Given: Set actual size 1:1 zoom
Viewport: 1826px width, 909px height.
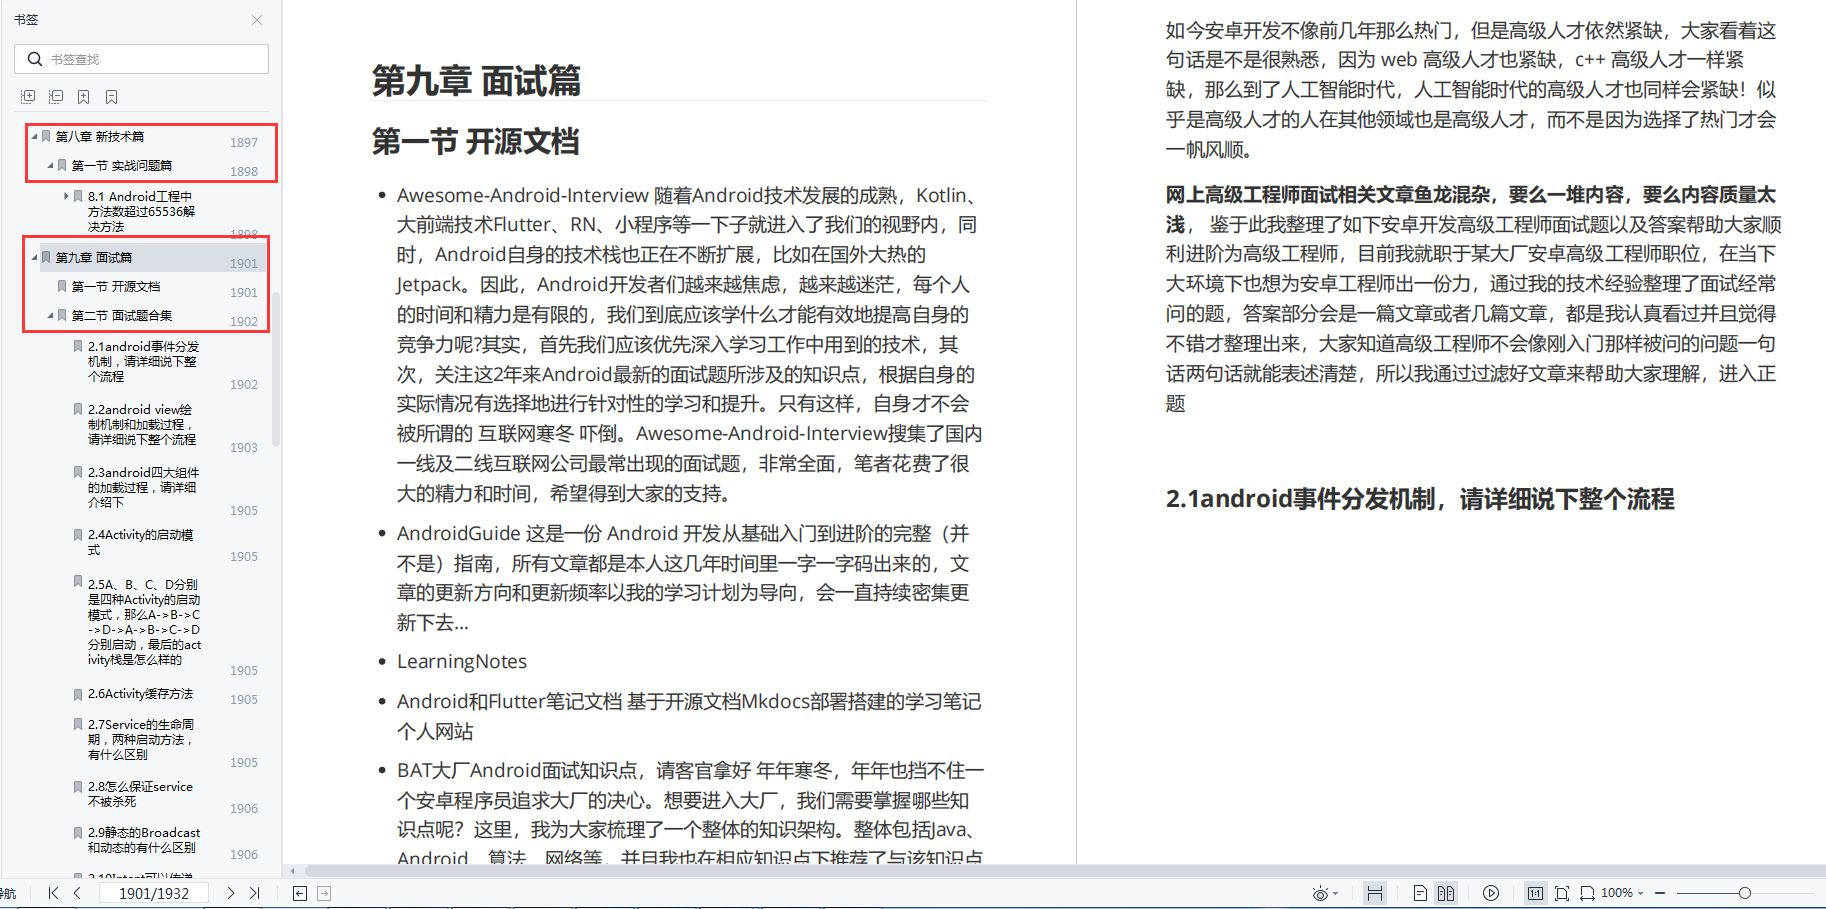Looking at the screenshot, I should (x=1535, y=893).
